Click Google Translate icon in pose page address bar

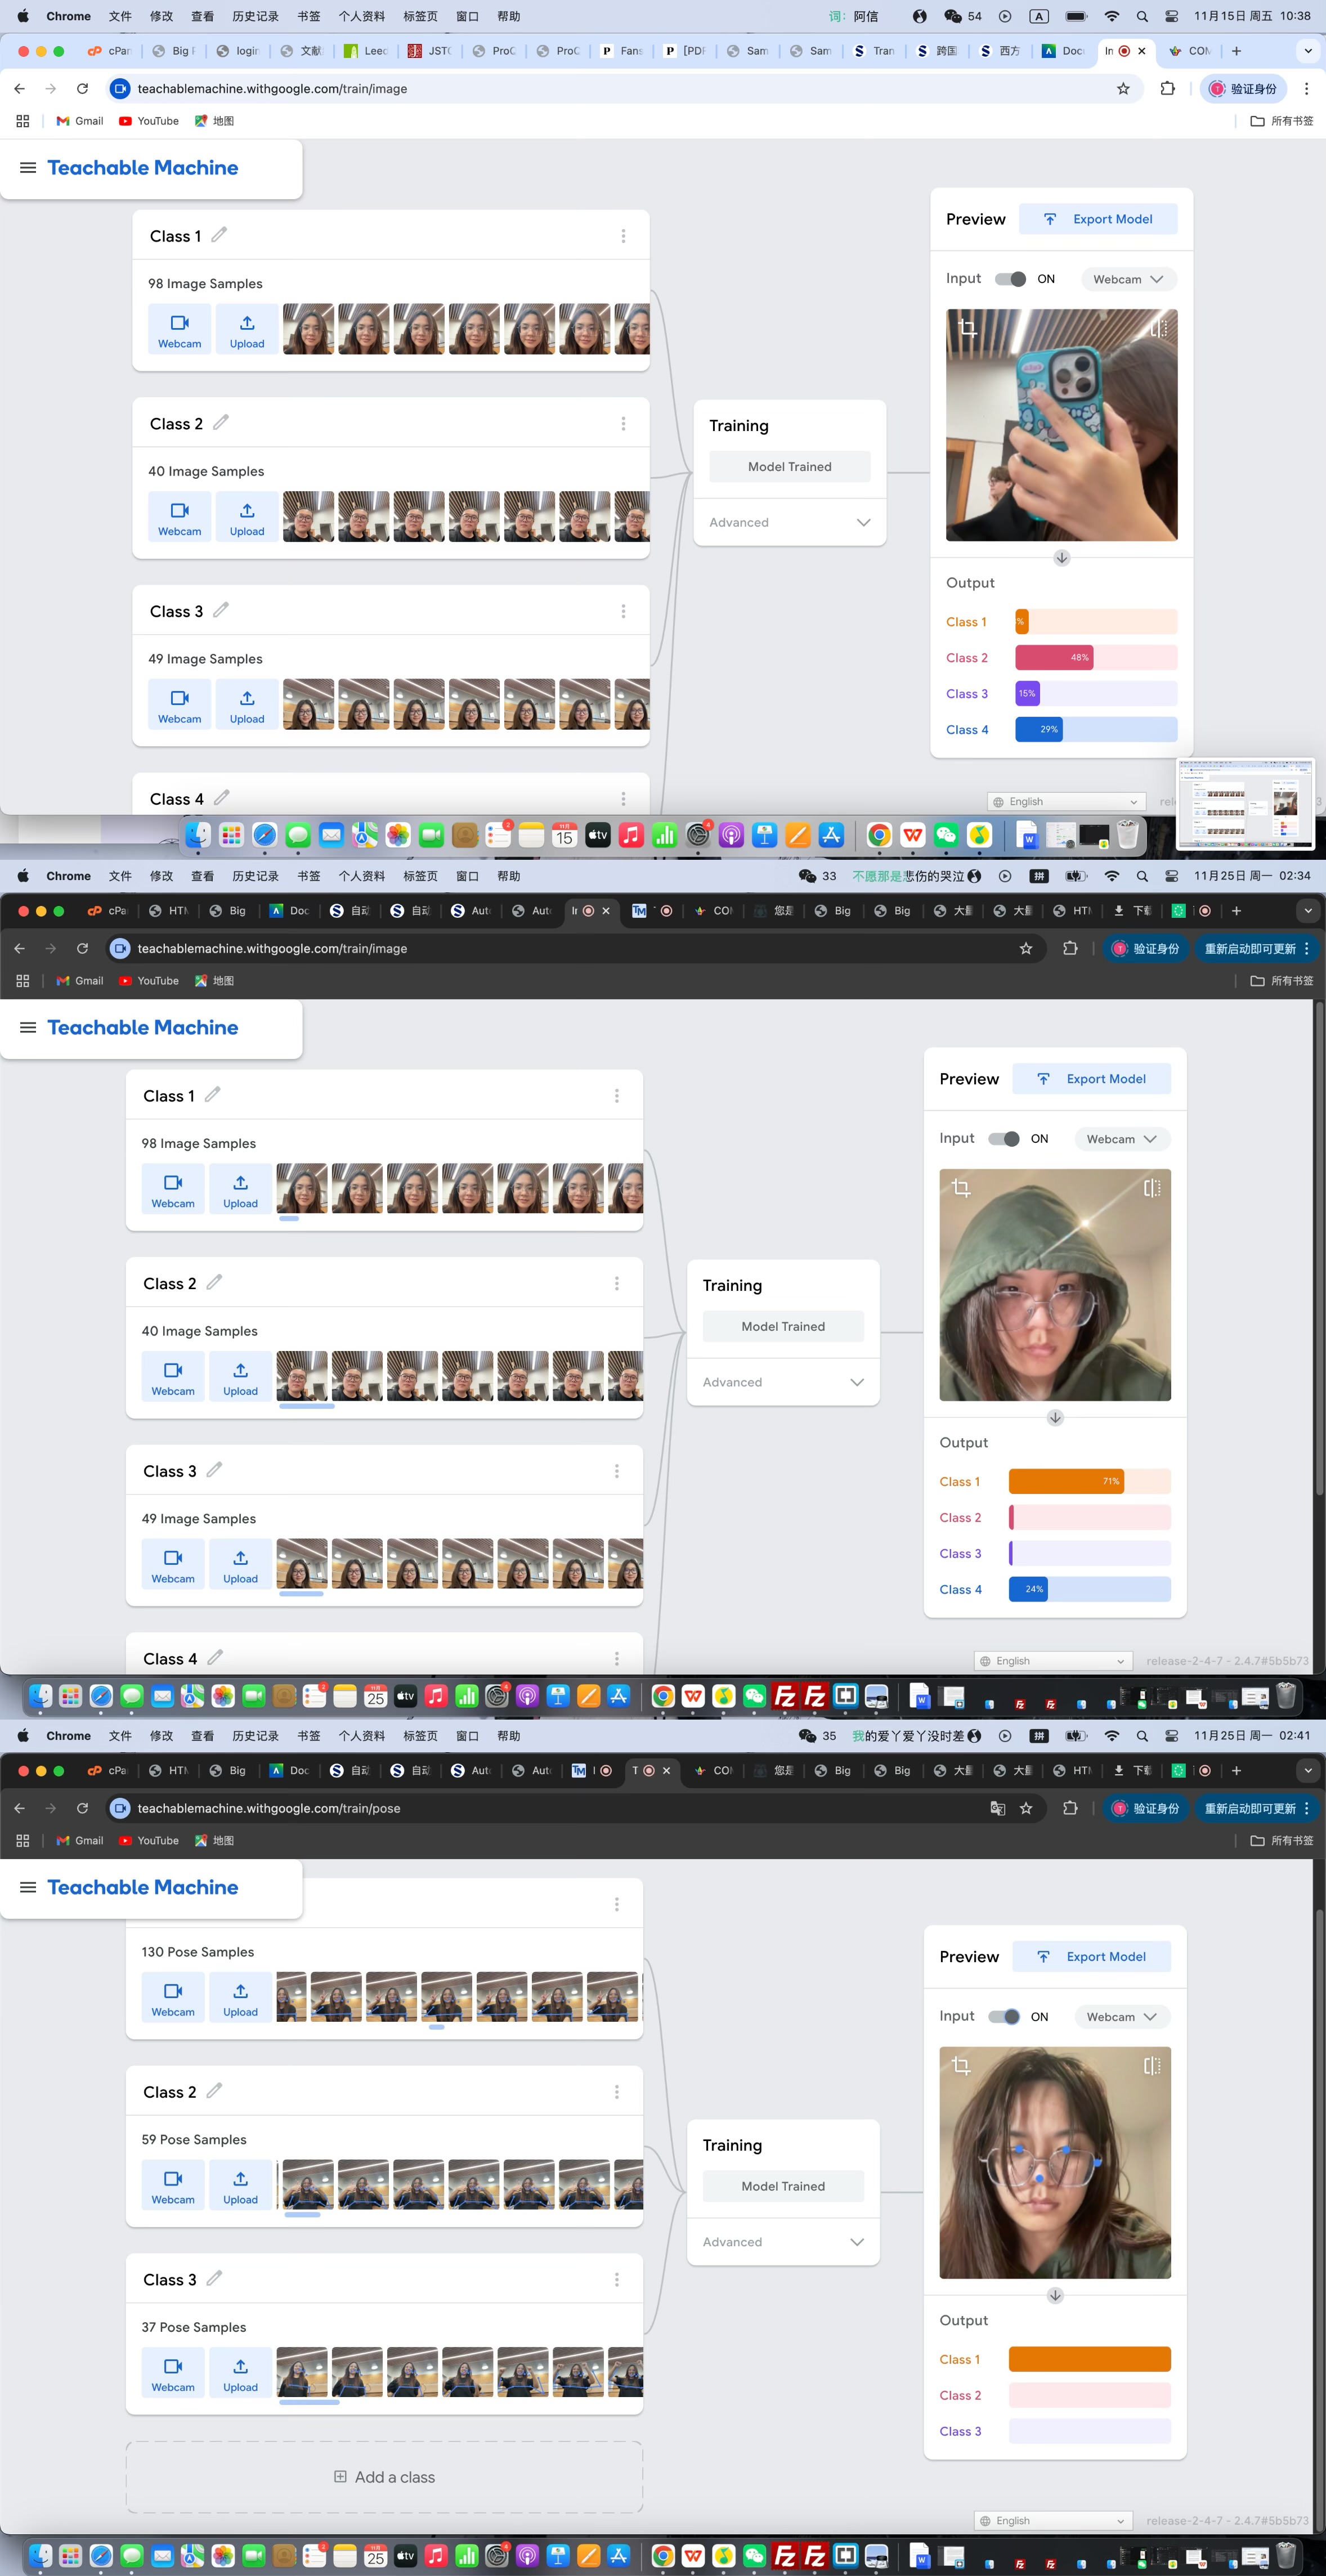click(x=997, y=1808)
